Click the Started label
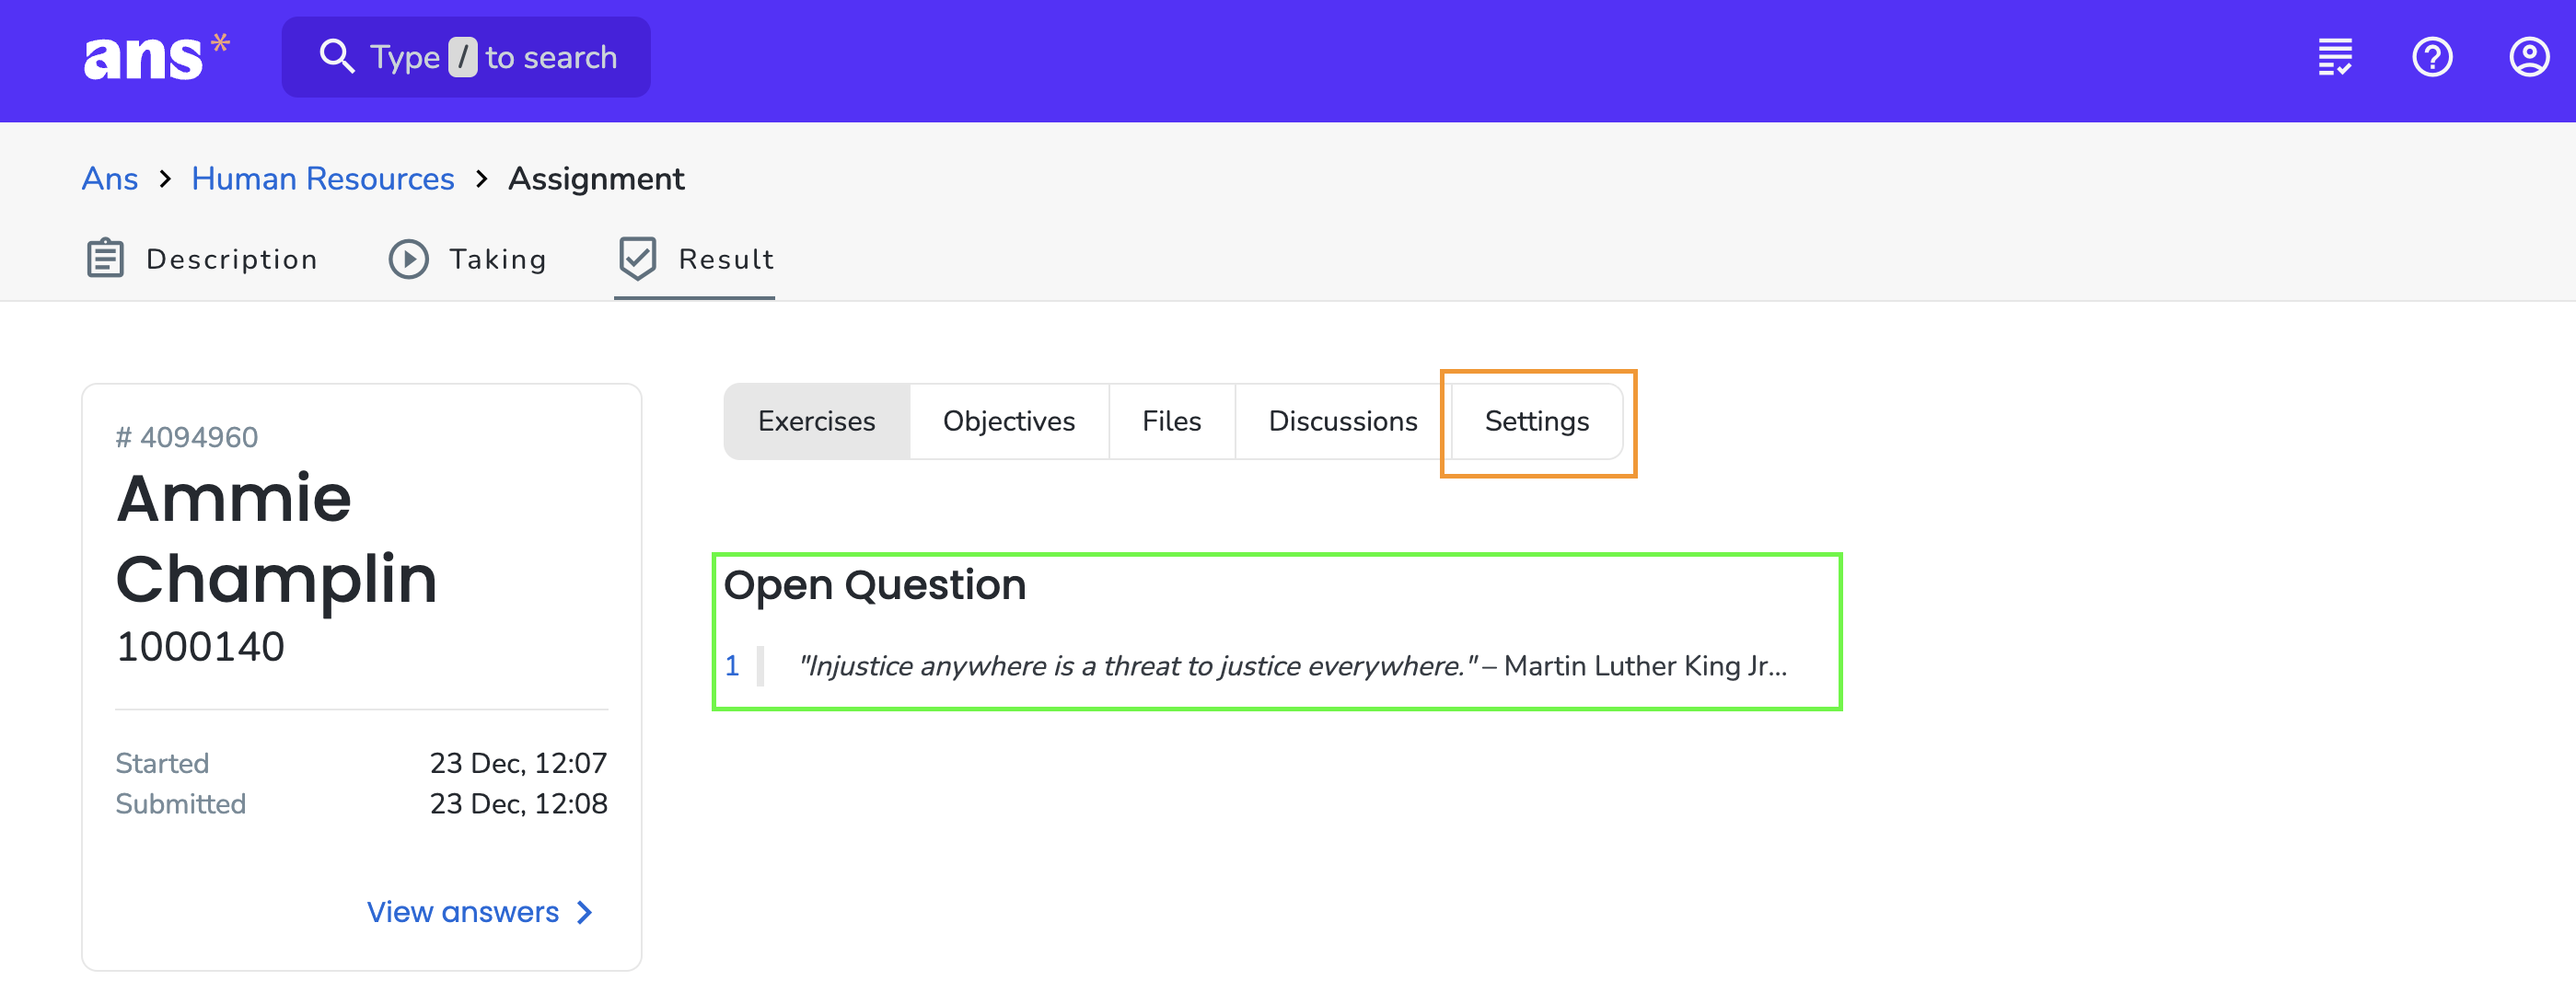The width and height of the screenshot is (2576, 992). [162, 763]
